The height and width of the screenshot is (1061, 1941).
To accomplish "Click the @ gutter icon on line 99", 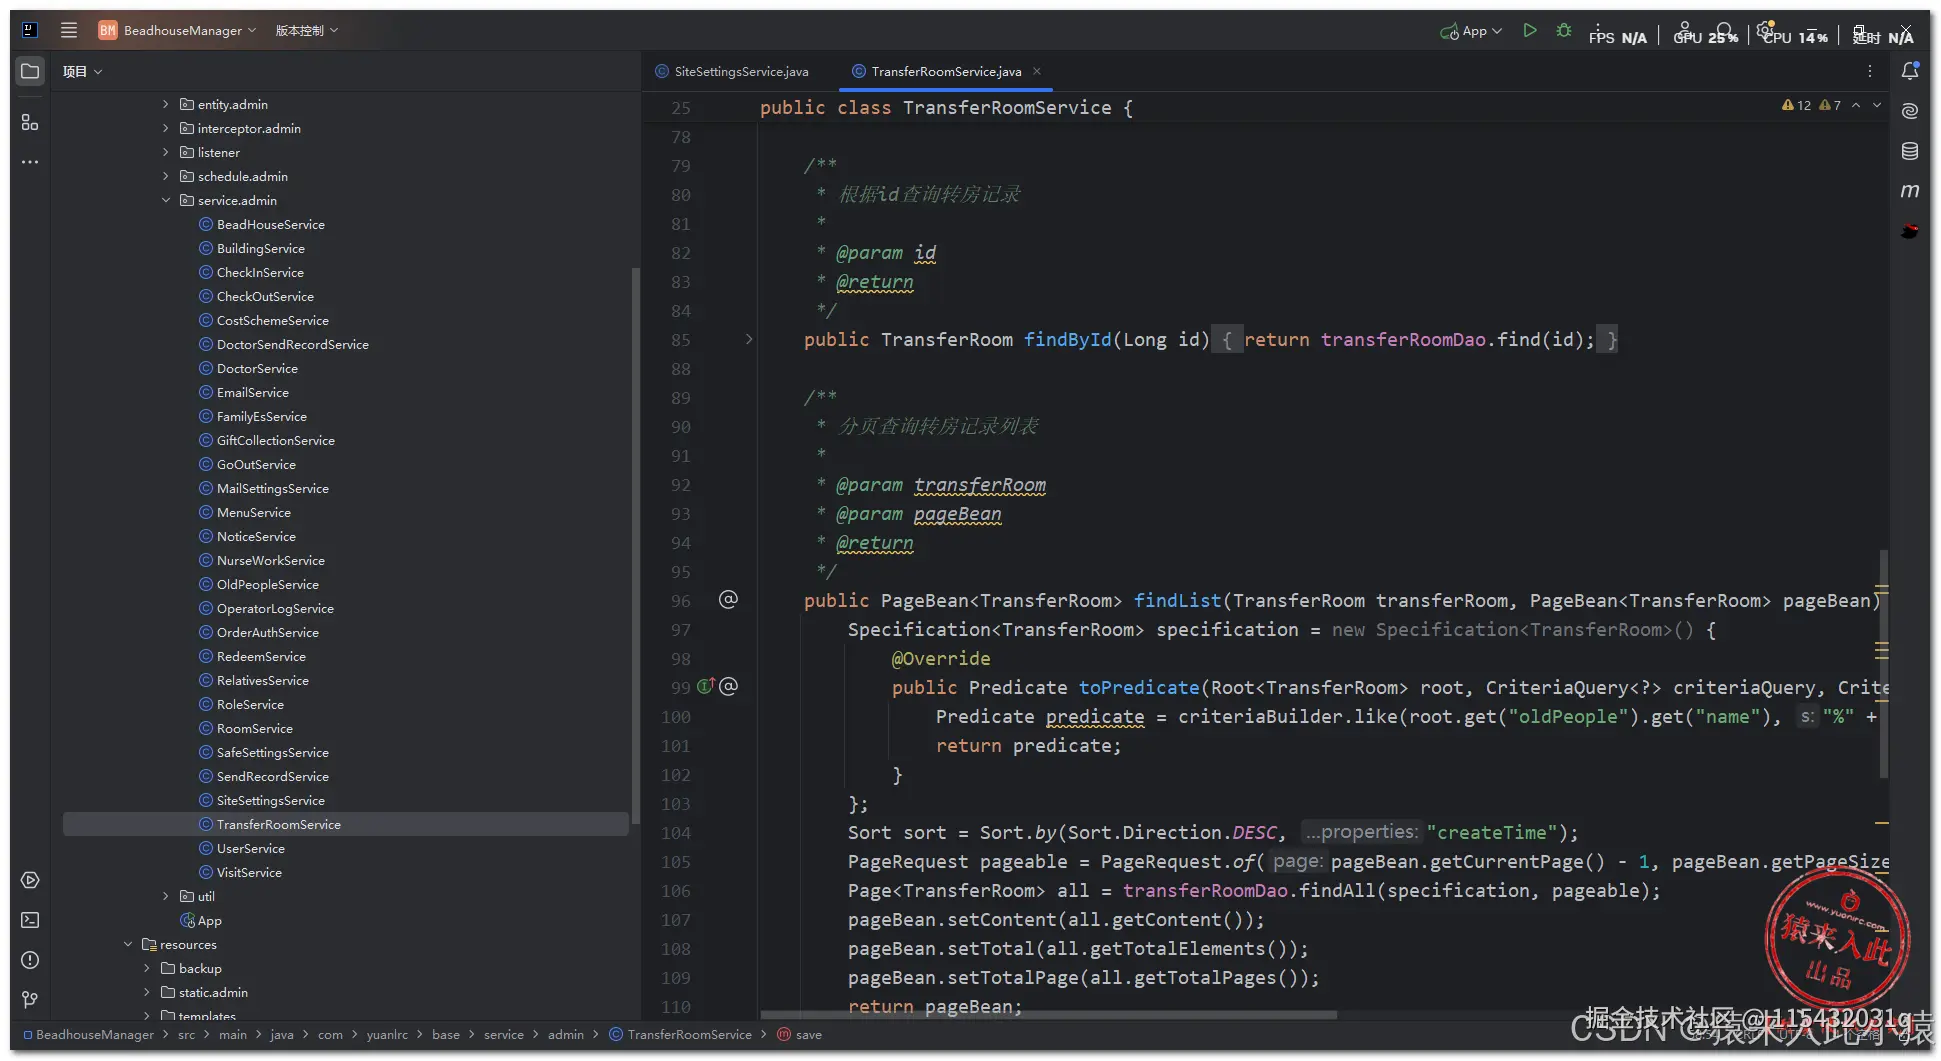I will click(729, 686).
